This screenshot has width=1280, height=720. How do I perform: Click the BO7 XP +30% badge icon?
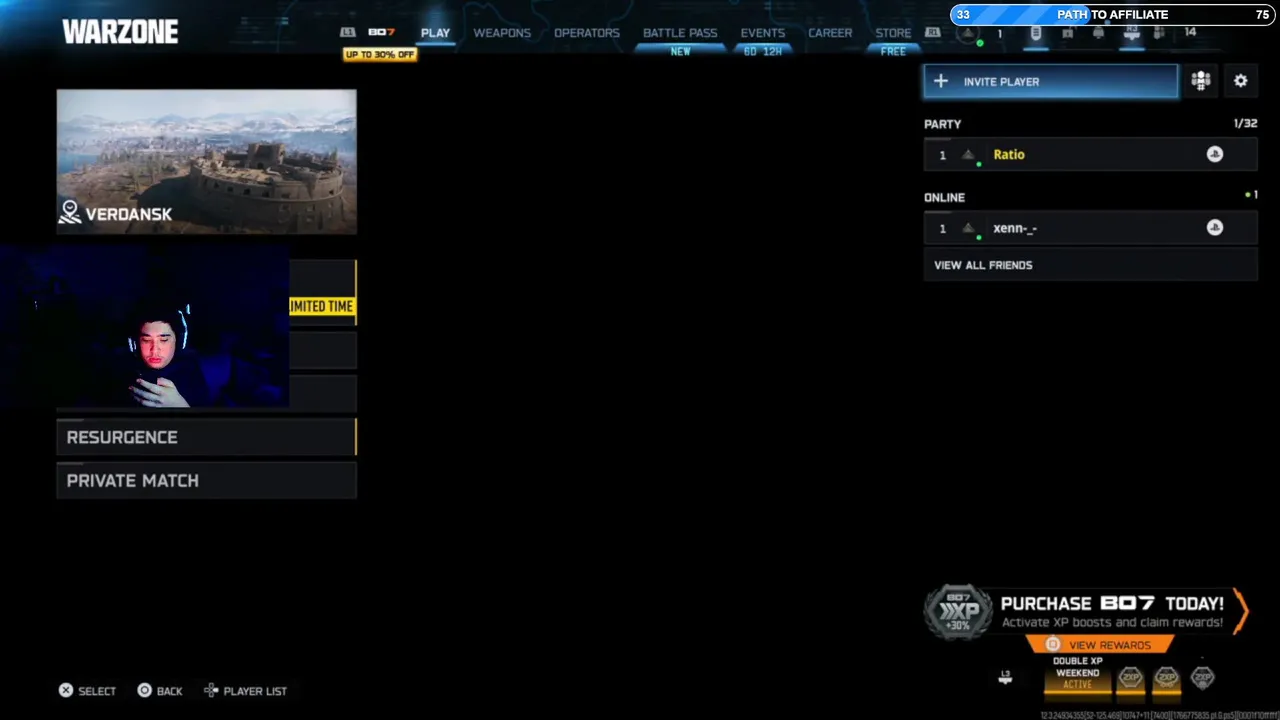[959, 612]
